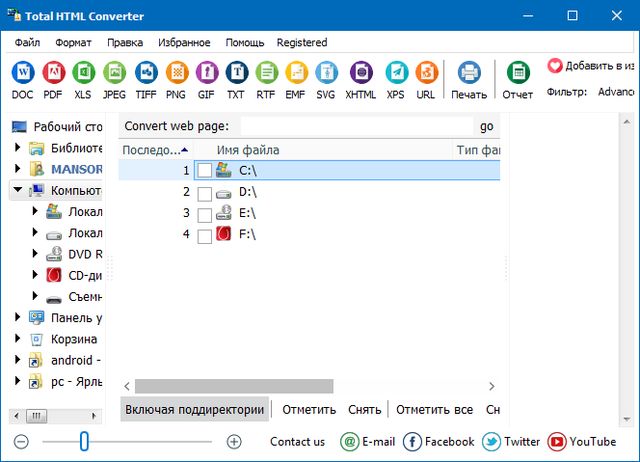
Task: Click the PDF conversion icon
Action: coord(53,73)
